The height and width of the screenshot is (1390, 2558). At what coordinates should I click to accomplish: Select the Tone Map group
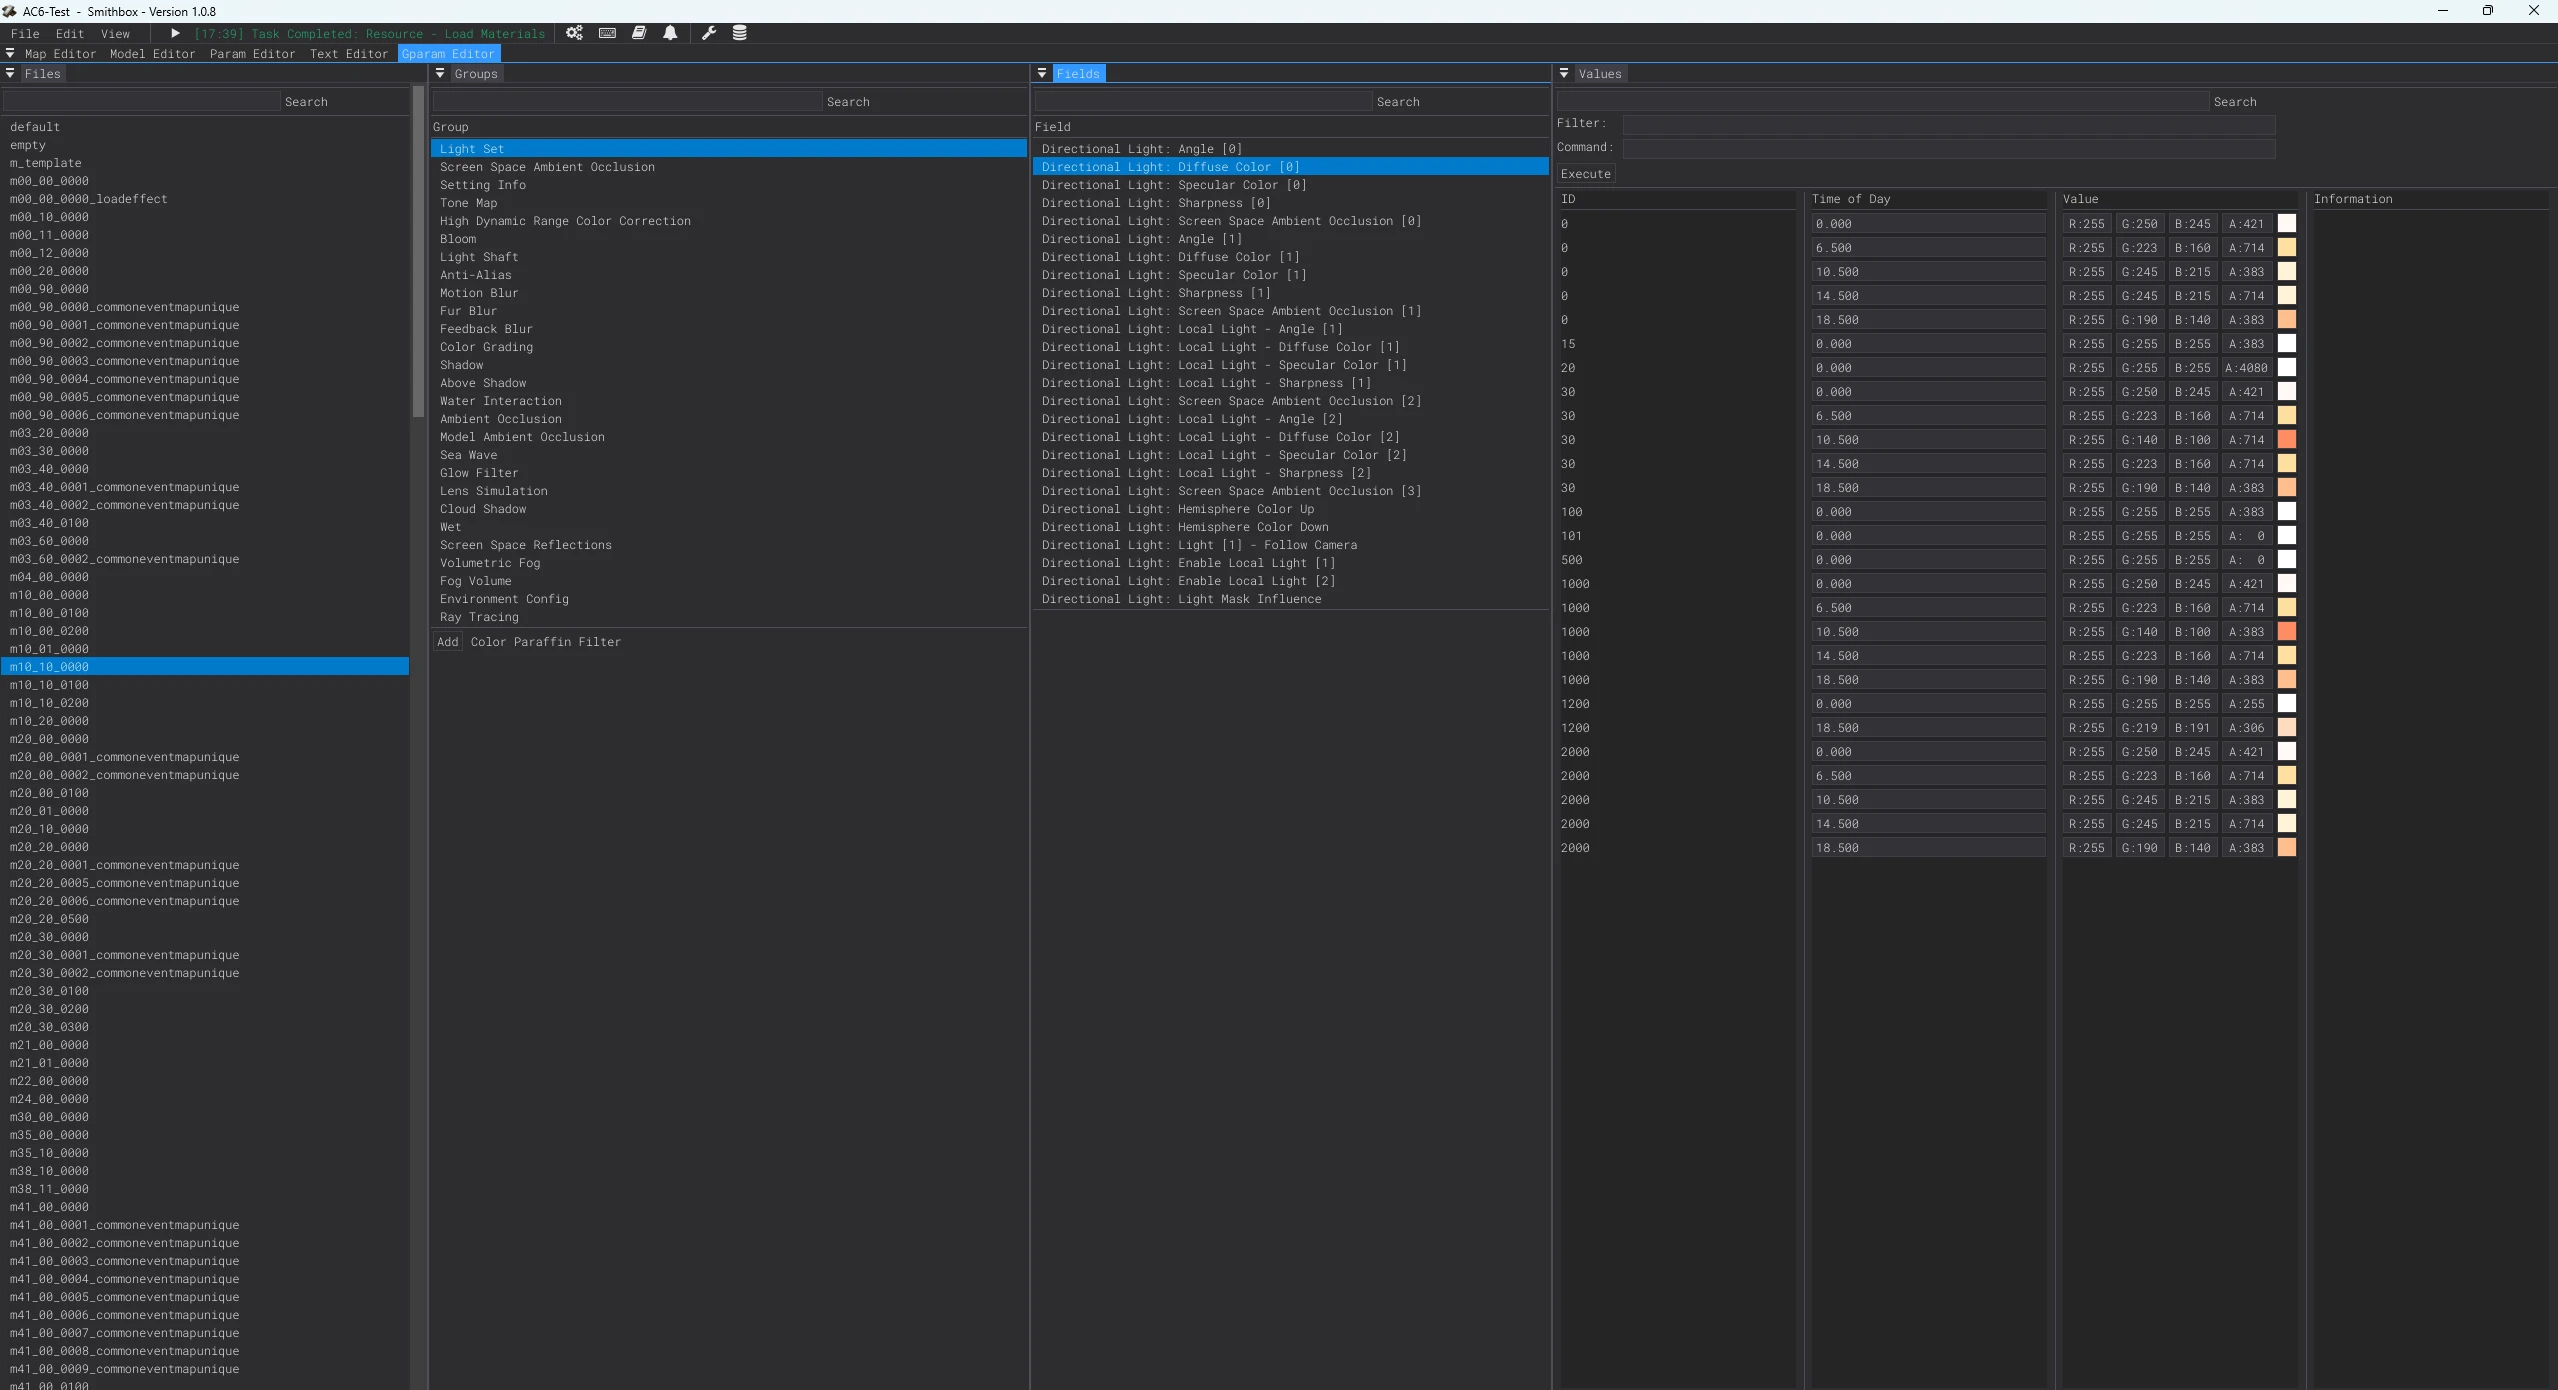coord(468,203)
